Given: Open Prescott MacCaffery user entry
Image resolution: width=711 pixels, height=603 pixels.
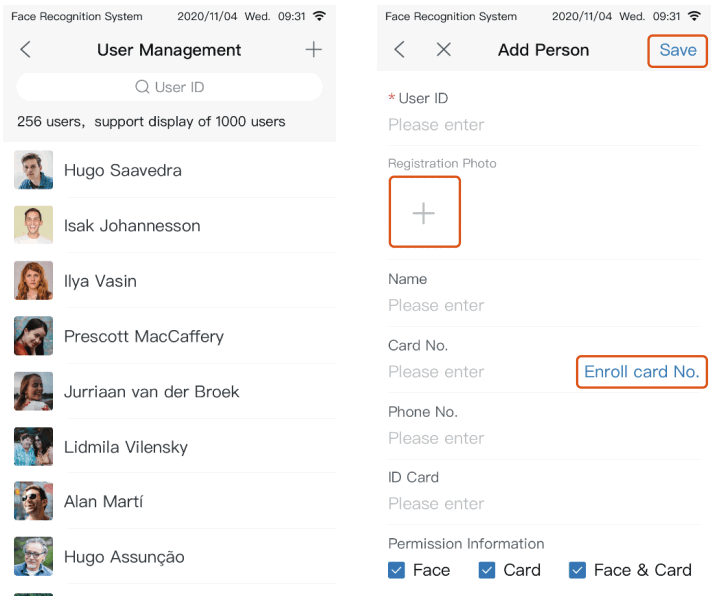Looking at the screenshot, I should point(143,336).
